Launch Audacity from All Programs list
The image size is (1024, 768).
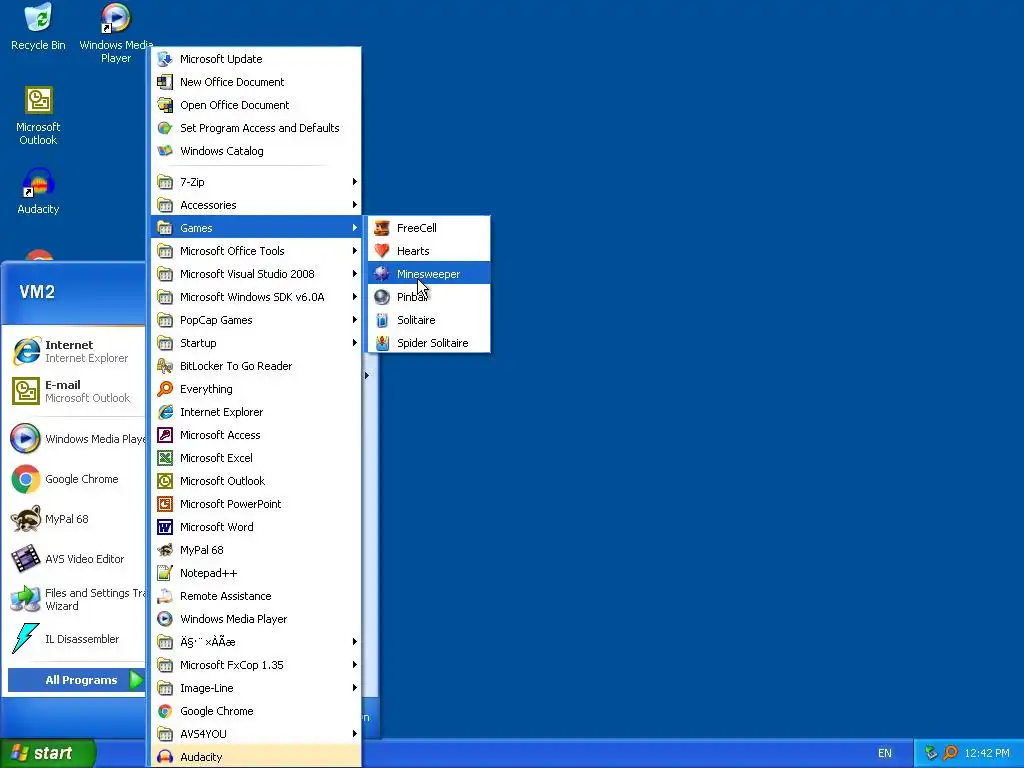pyautogui.click(x=256, y=757)
